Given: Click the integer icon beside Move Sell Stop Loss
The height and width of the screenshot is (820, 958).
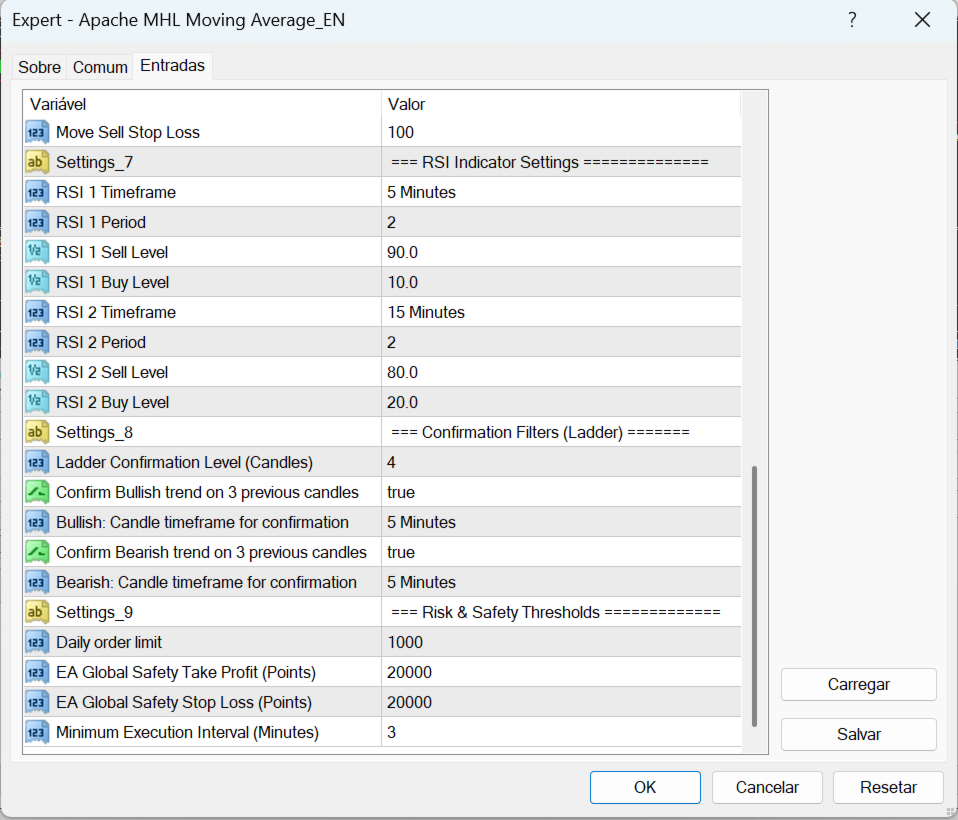Looking at the screenshot, I should [x=37, y=132].
